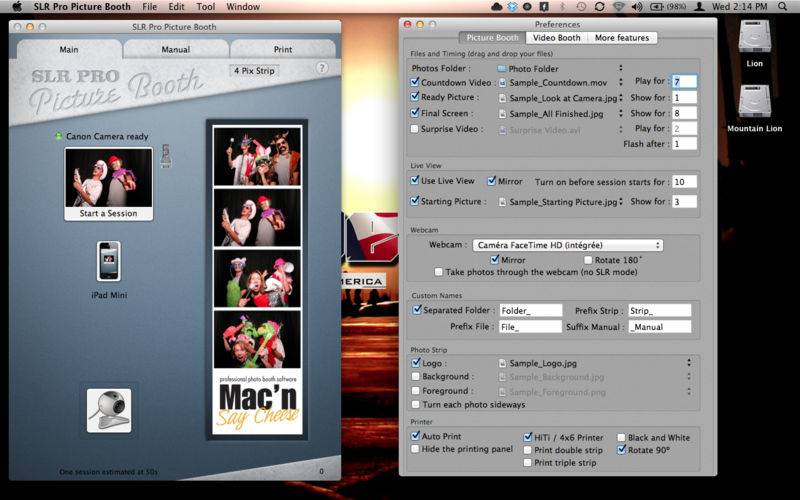
Task: Open the Logo file popup arrows
Action: click(689, 363)
